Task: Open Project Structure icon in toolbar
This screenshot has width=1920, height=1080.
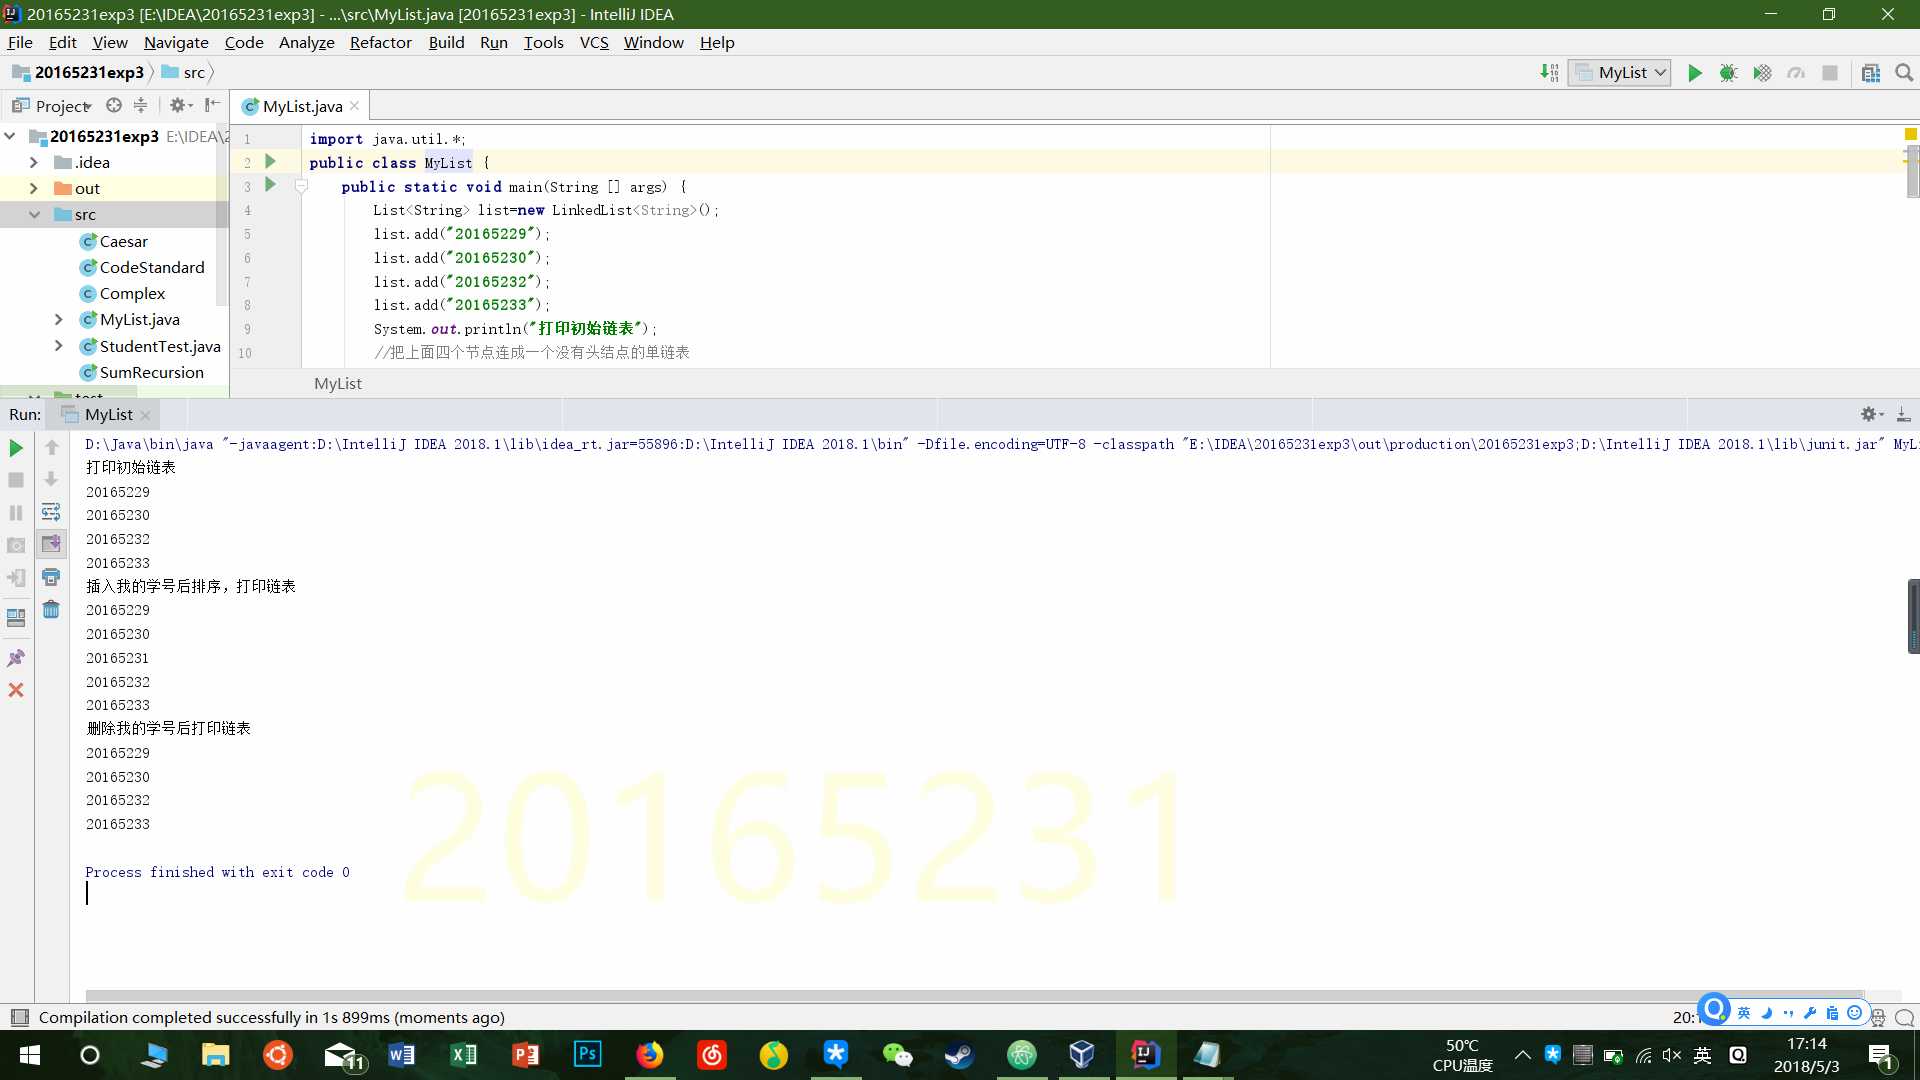Action: click(1870, 73)
